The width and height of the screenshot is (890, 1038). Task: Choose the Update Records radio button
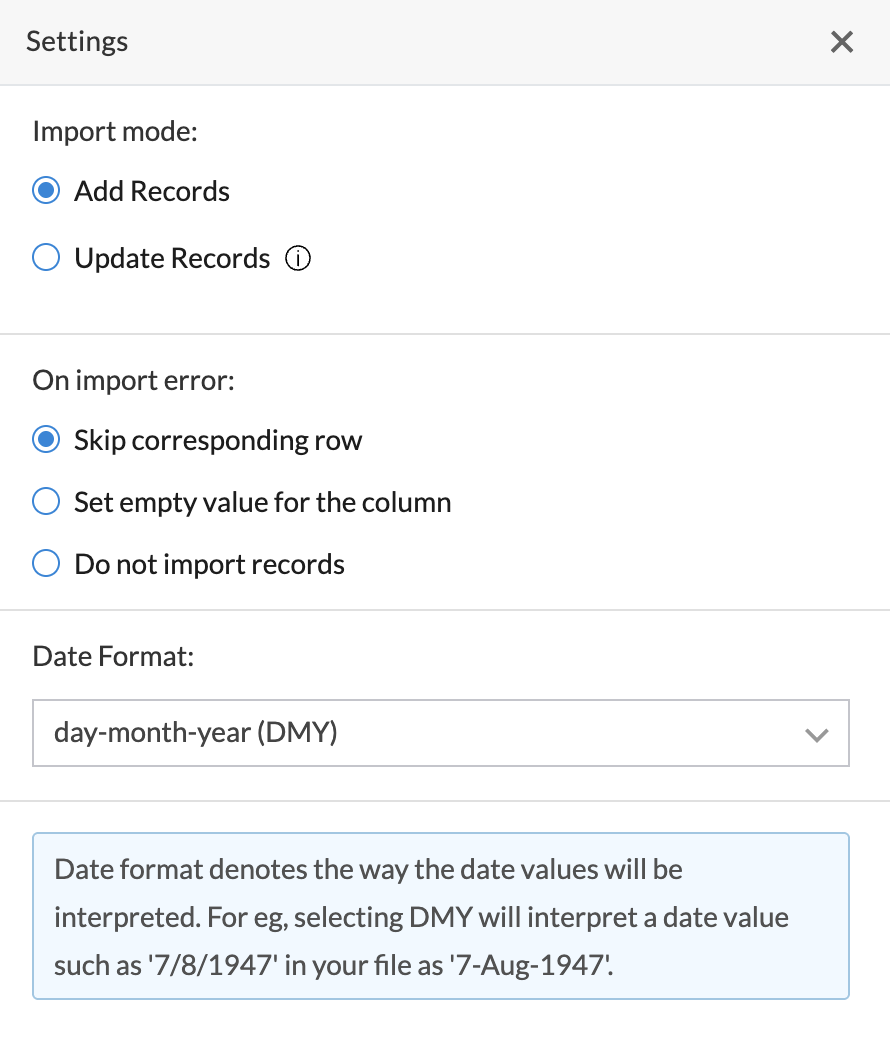46,259
